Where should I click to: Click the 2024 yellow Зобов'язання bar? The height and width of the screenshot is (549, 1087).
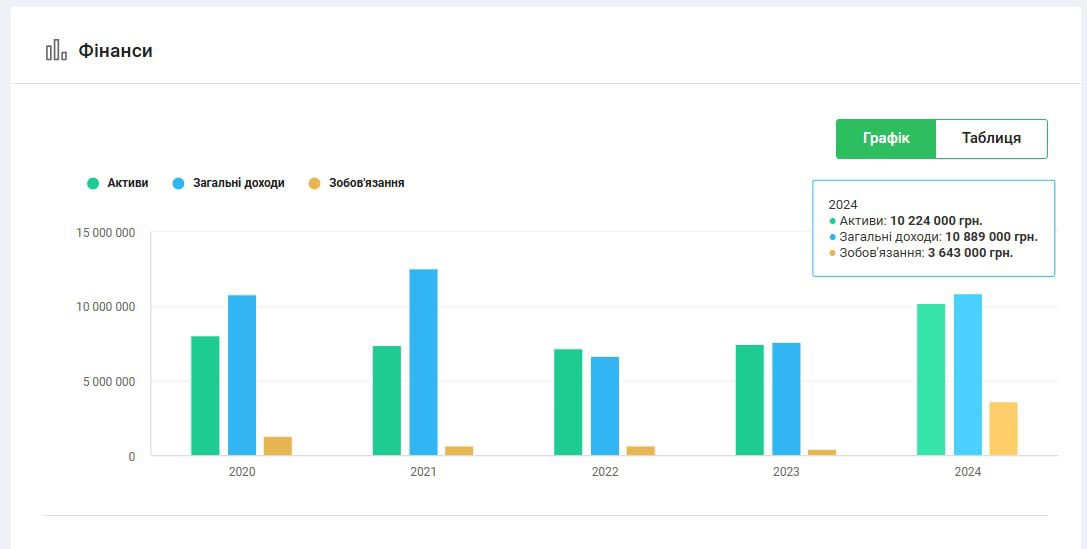pyautogui.click(x=1003, y=429)
